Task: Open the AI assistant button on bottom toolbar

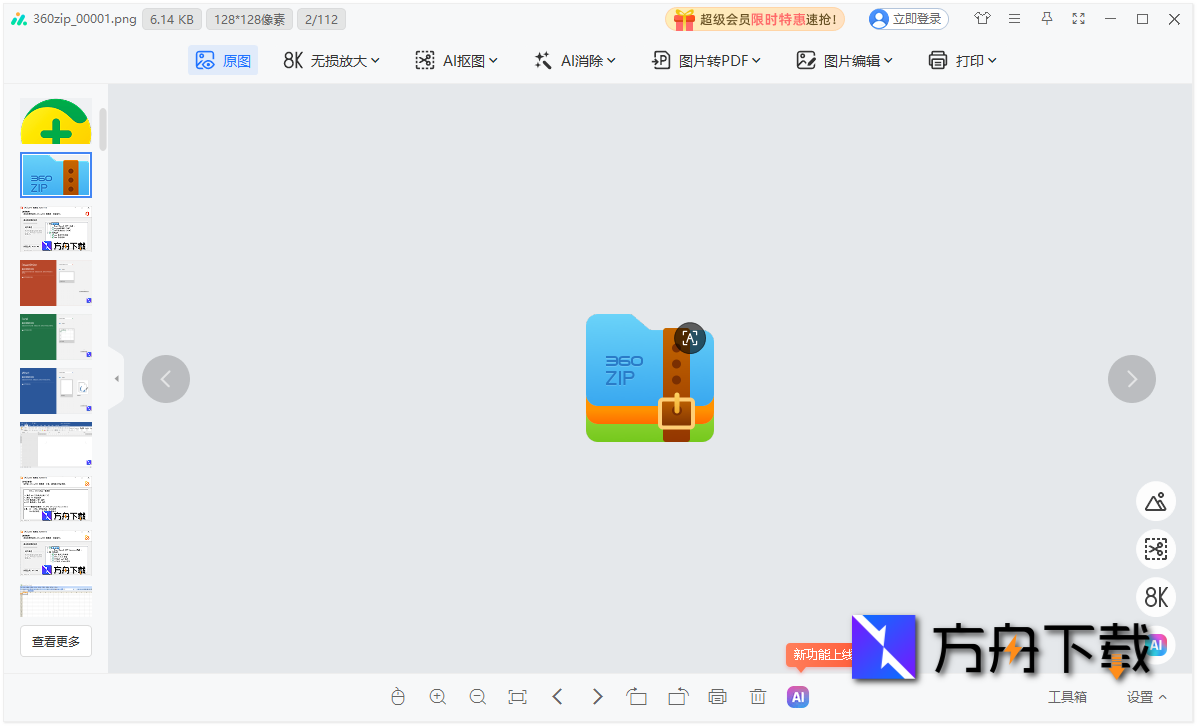Action: click(797, 696)
